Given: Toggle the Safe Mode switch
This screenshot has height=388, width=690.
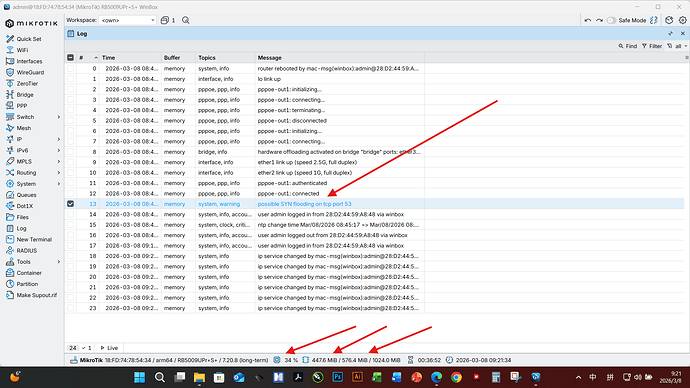Looking at the screenshot, I should 611,20.
